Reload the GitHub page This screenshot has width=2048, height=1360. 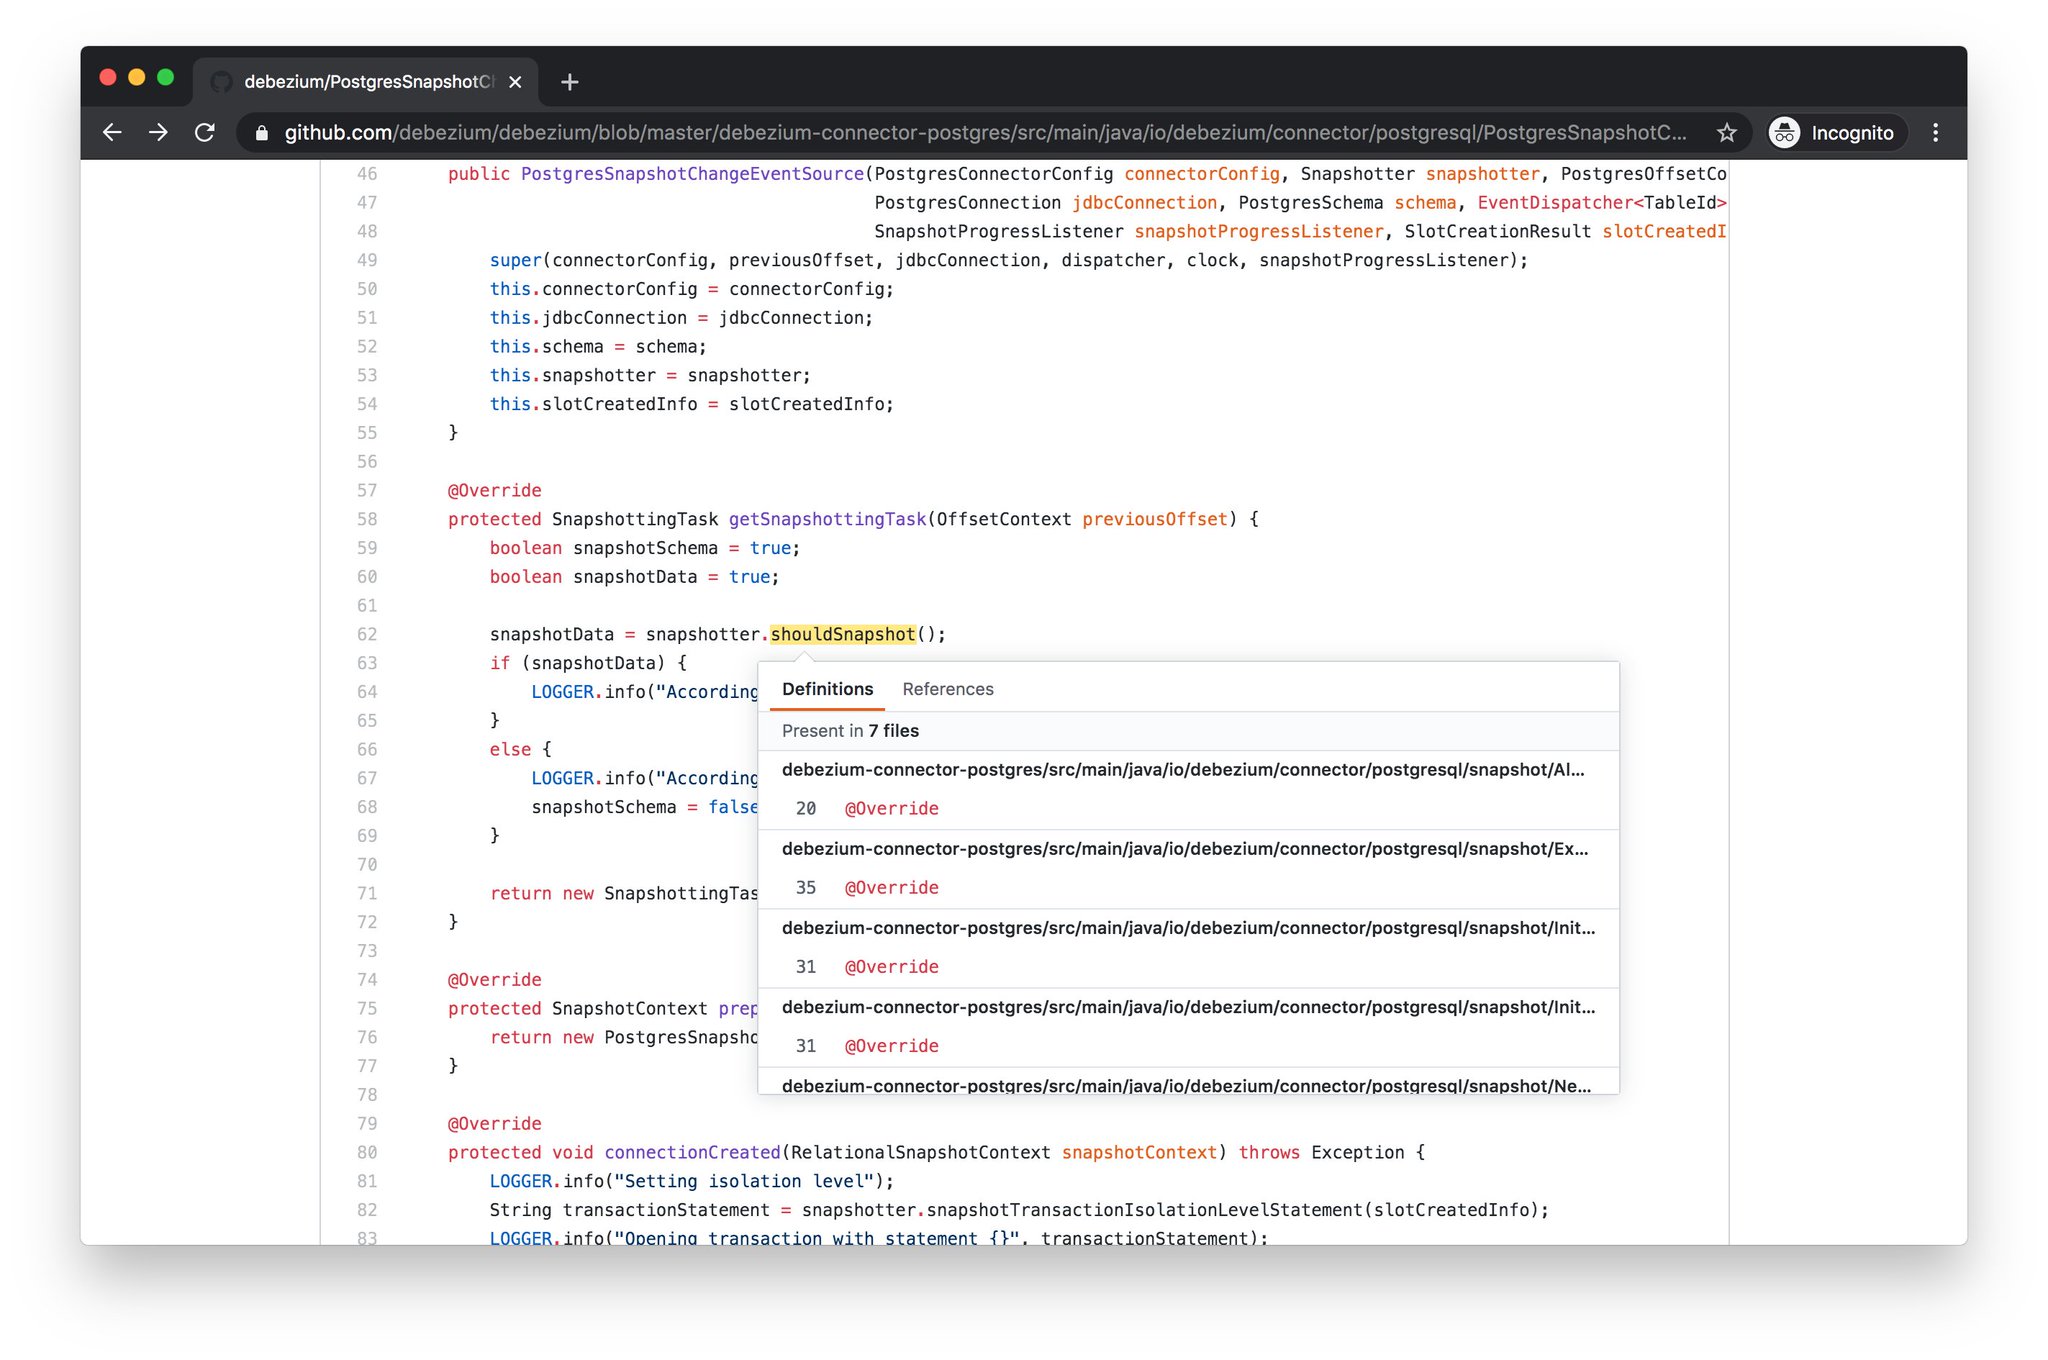click(x=206, y=132)
